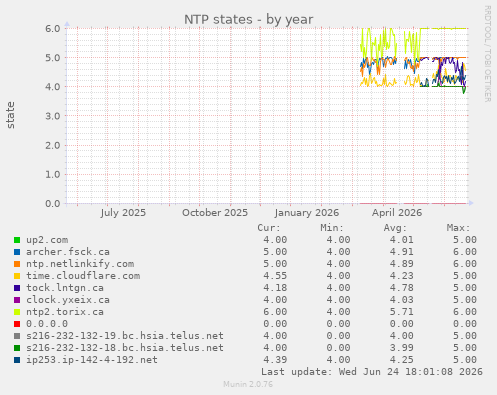Select the s216-232-132-18.bc.hsia.telus.net label
Screen dimensions: 497x395
[x=125, y=348]
